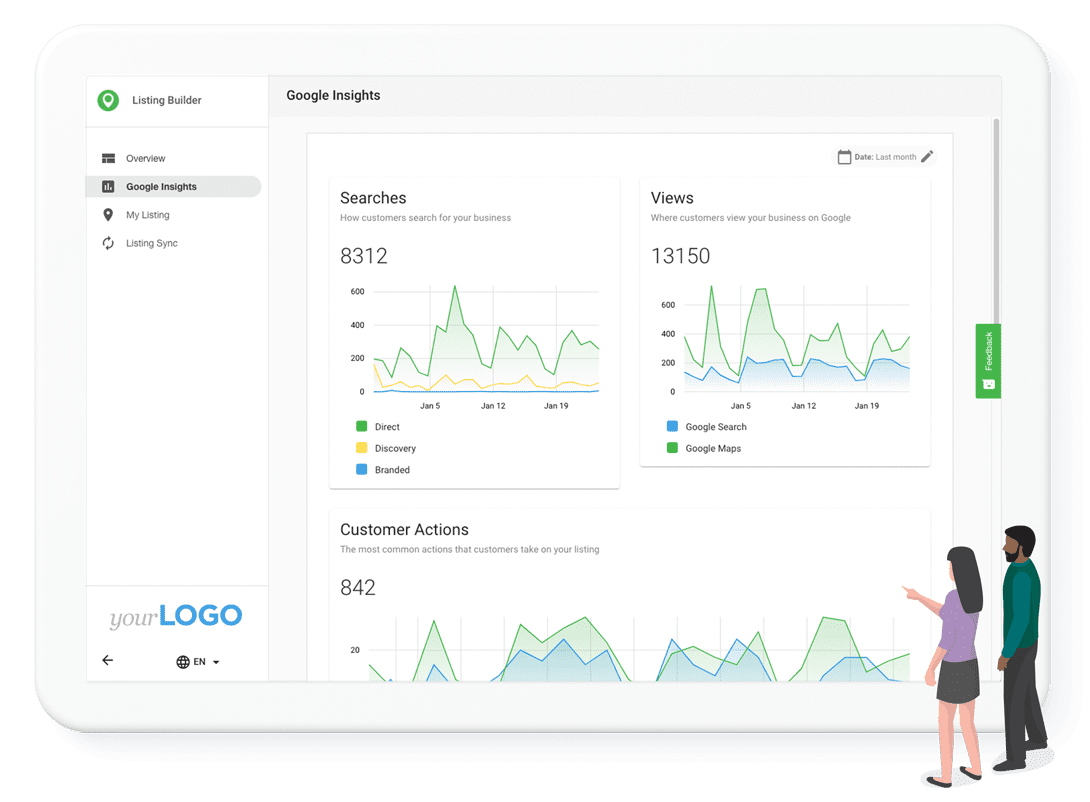The image size is (1090, 802).
Task: Go to Listing Sync
Action: pos(174,243)
